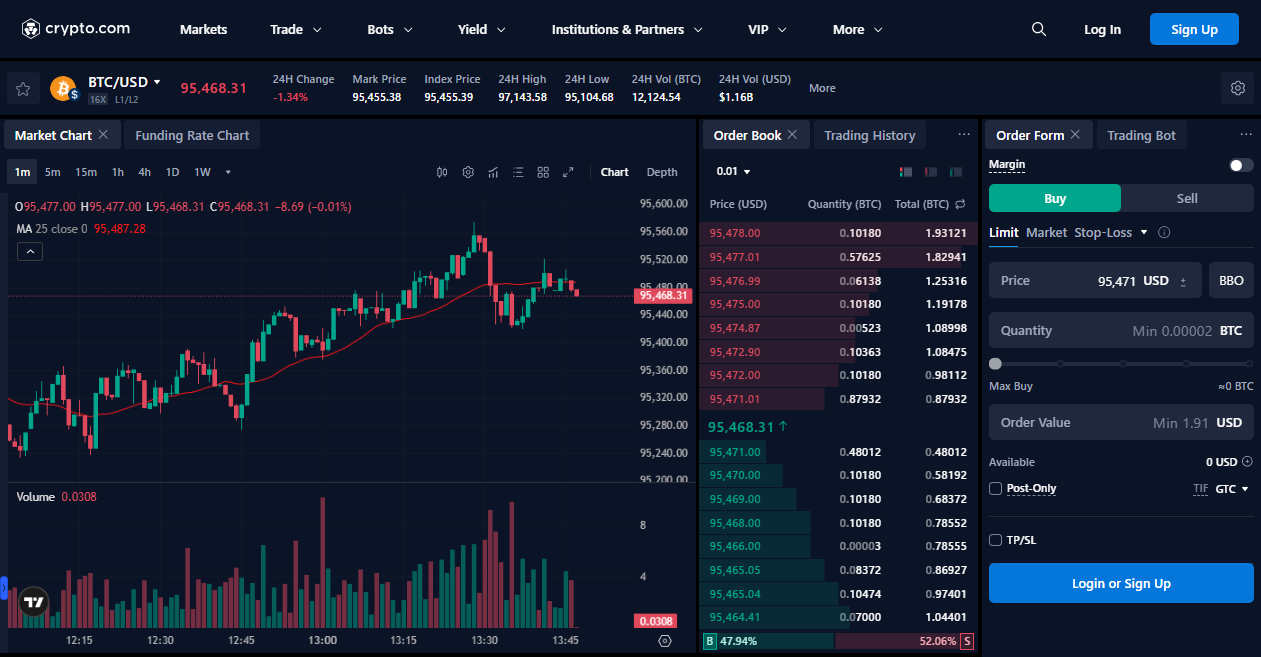Toggle Margin trading switch on
1261x657 pixels.
pos(1241,165)
